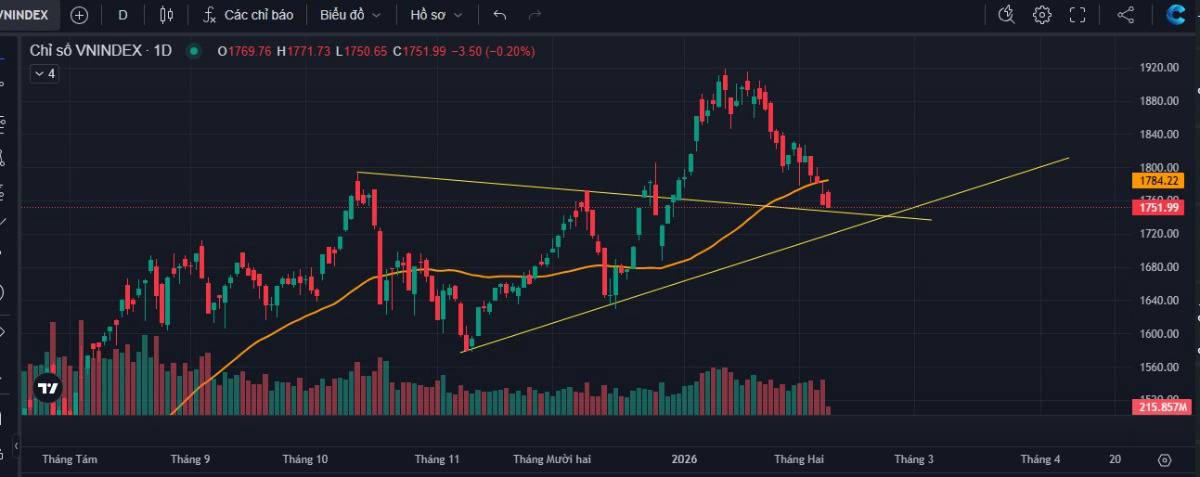The height and width of the screenshot is (477, 1200).
Task: Click the orange 1784.22 moving average price label
Action: [x=1159, y=181]
